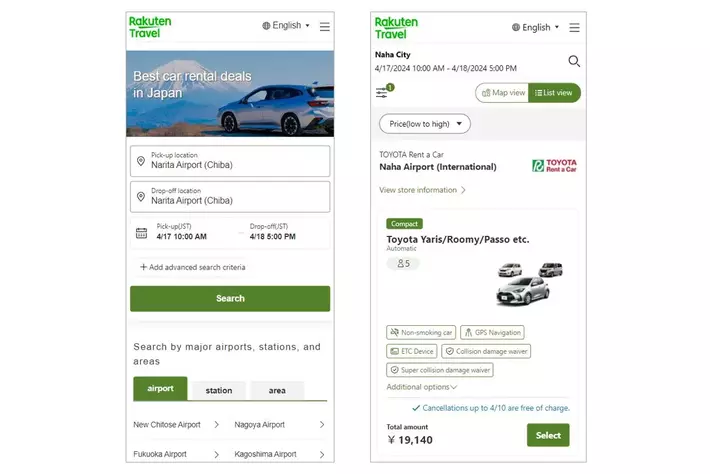The image size is (710, 474).
Task: Click the magnifier search icon beside Naha City
Action: click(x=574, y=61)
